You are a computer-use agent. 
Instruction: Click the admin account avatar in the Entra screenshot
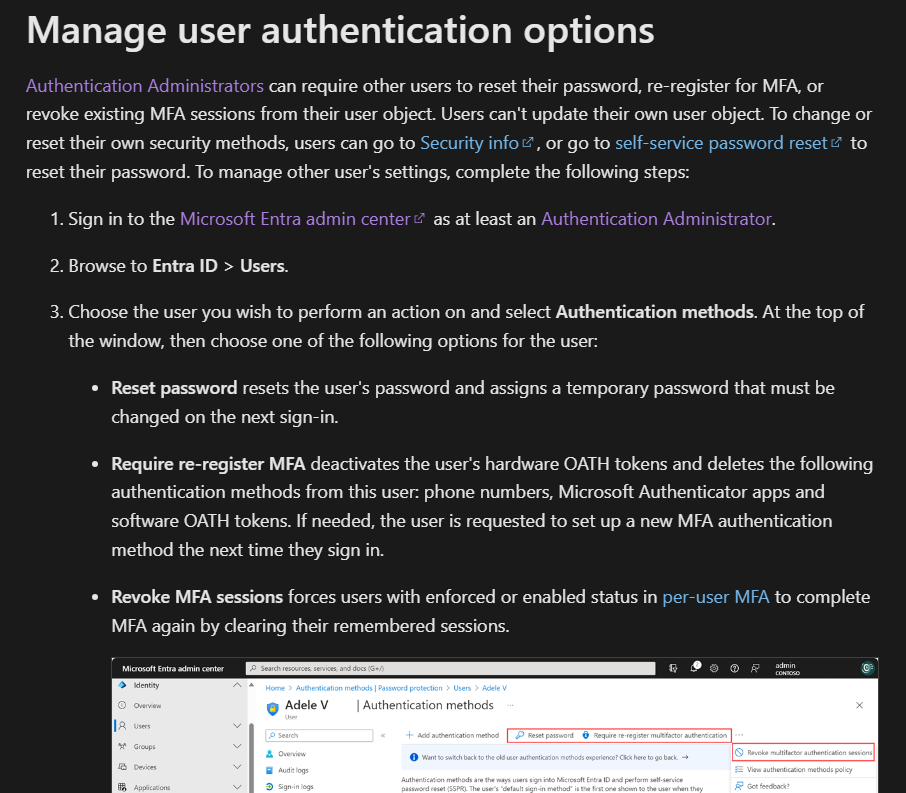pos(867,668)
